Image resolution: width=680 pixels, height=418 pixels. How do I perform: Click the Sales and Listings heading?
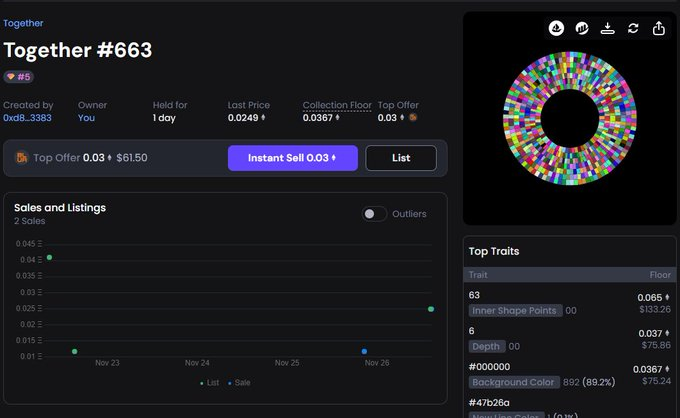60,208
